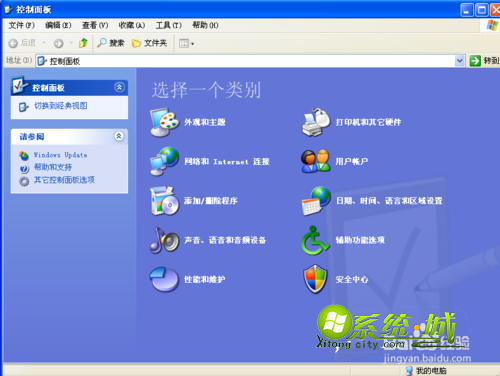This screenshot has width=500, height=376.
Task: Open the 帮助(H) menu
Action: click(x=205, y=25)
